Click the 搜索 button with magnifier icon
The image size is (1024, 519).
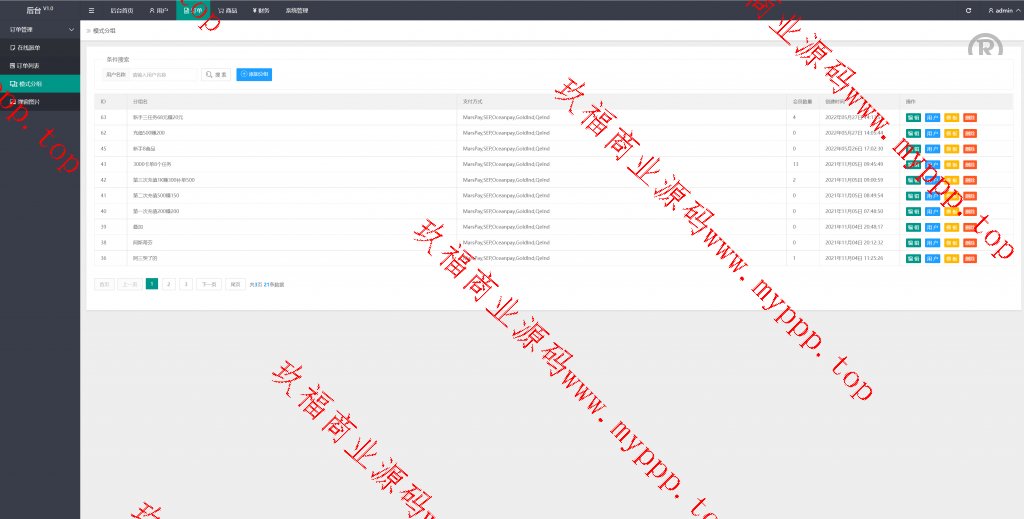(x=216, y=75)
